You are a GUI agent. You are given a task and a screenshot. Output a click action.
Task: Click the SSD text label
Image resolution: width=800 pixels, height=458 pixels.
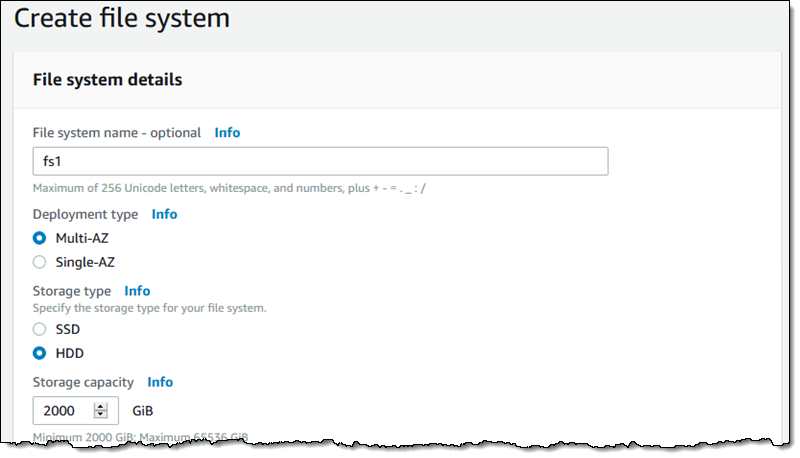tap(68, 329)
